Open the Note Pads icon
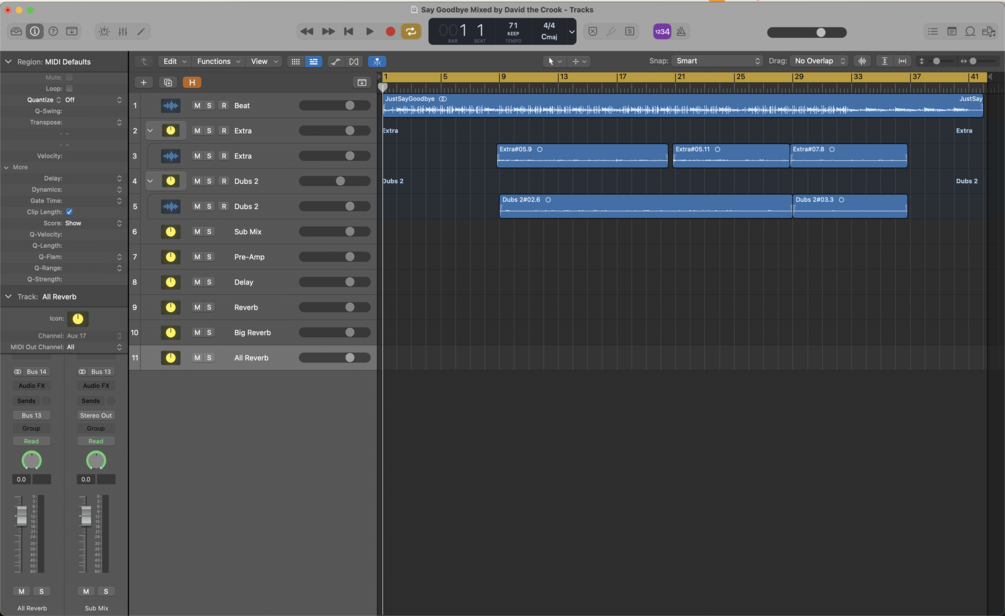Screen dimensions: 1005x616 952,31
